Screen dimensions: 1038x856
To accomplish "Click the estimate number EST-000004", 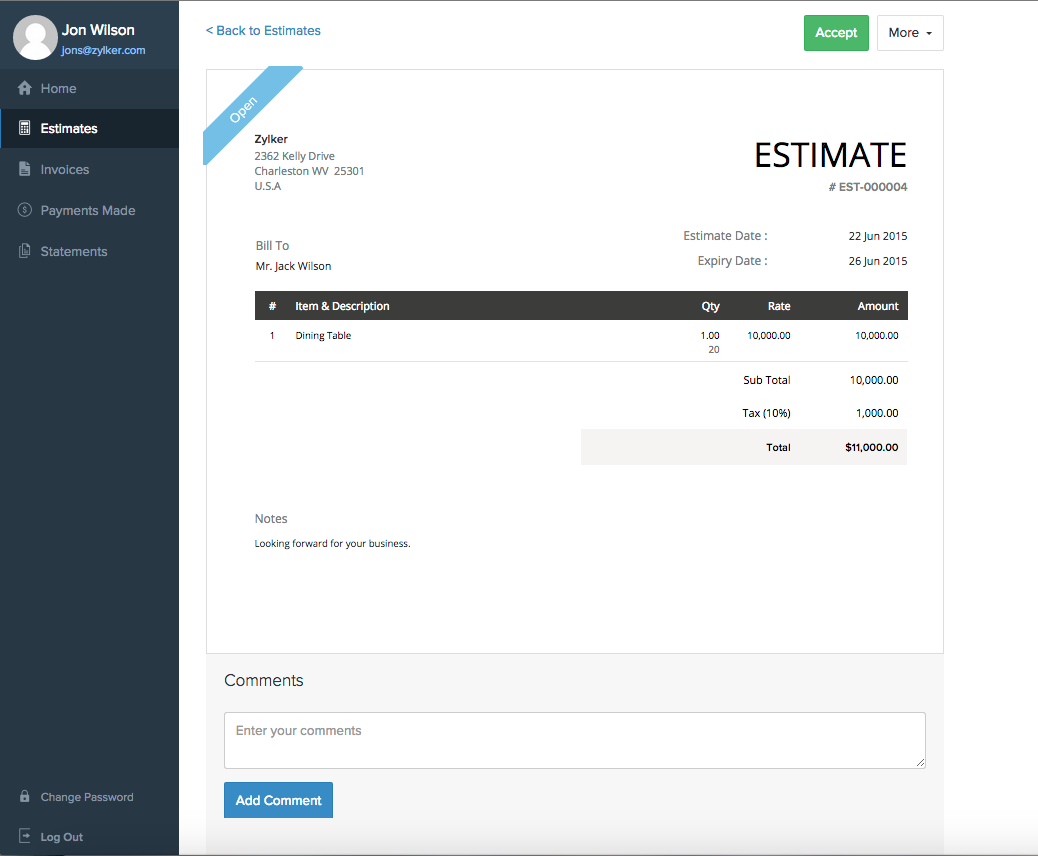I will [x=868, y=187].
